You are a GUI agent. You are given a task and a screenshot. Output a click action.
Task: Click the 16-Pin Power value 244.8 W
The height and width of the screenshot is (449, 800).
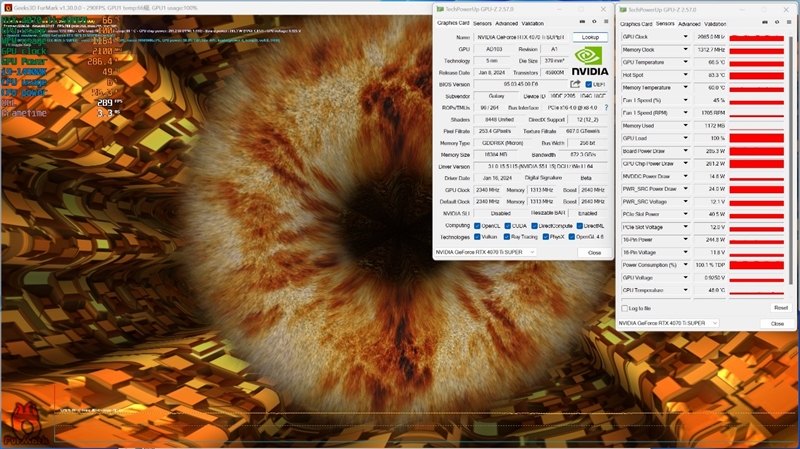point(710,239)
